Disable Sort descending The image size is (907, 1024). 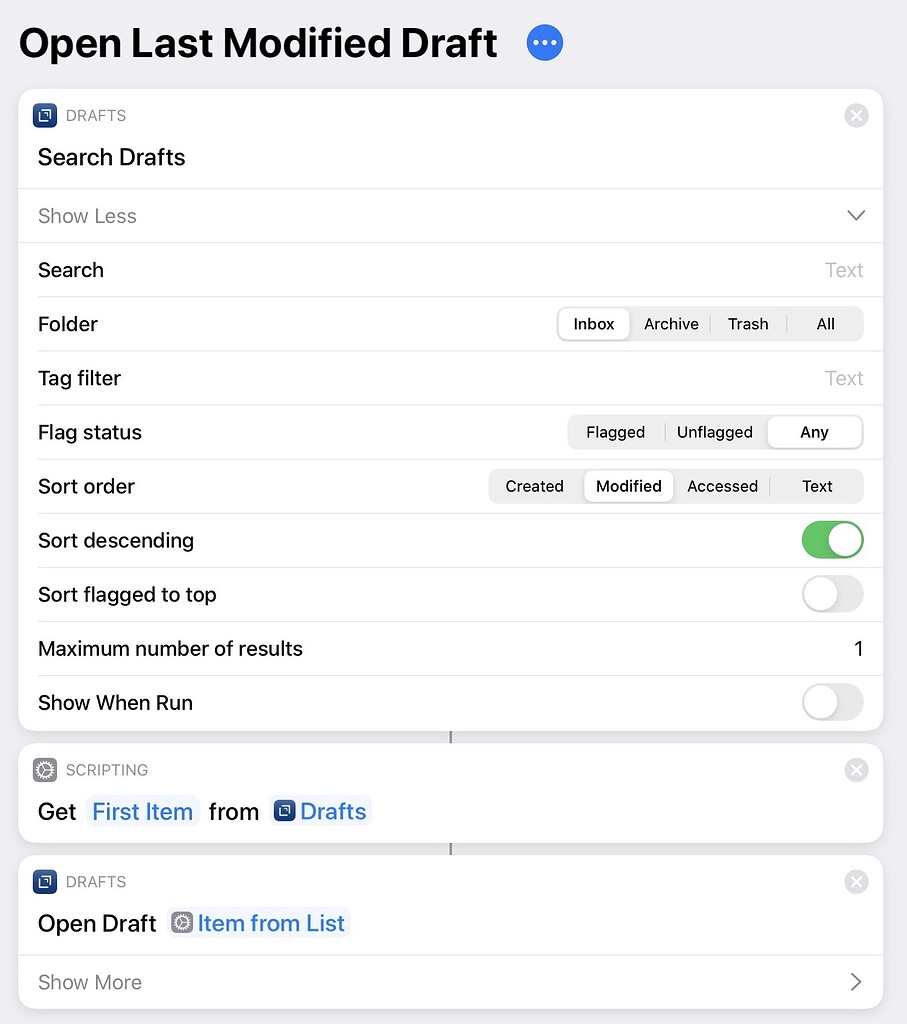[x=832, y=540]
